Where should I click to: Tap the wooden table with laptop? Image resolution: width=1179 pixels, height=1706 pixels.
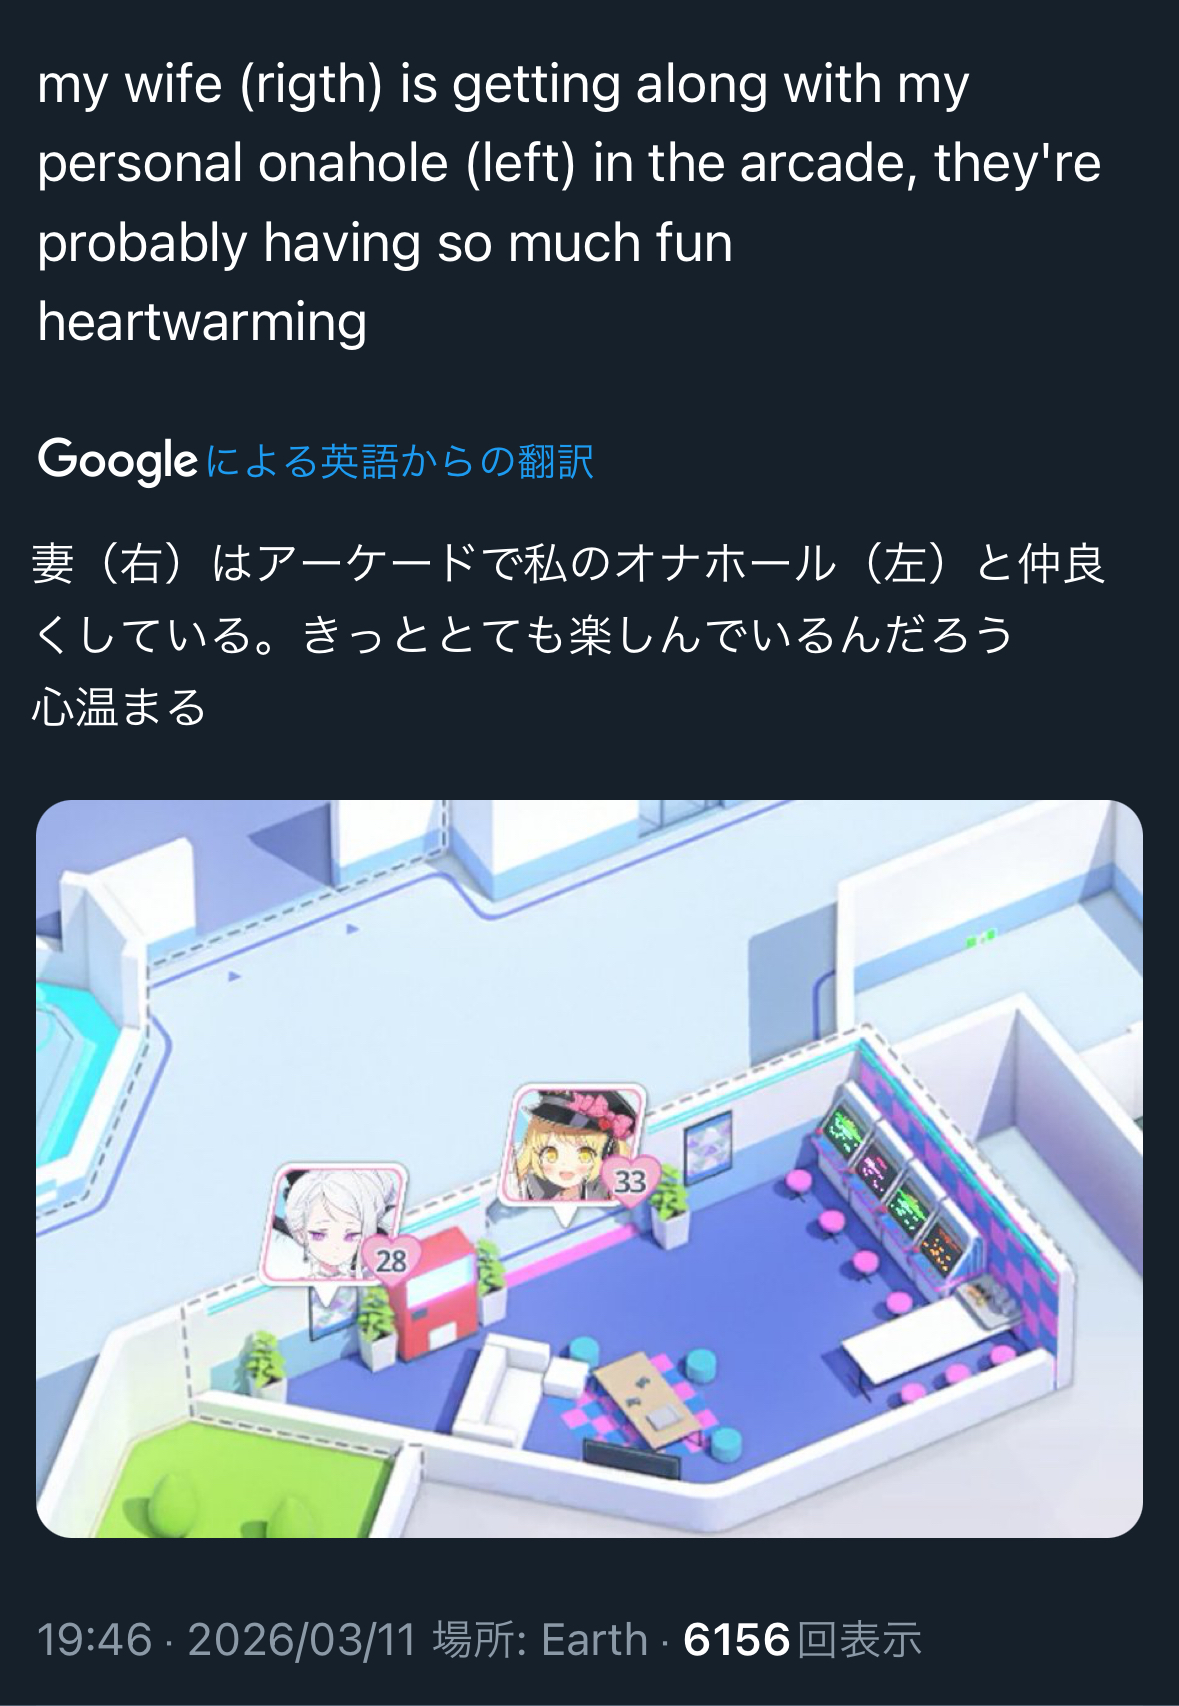650,1397
